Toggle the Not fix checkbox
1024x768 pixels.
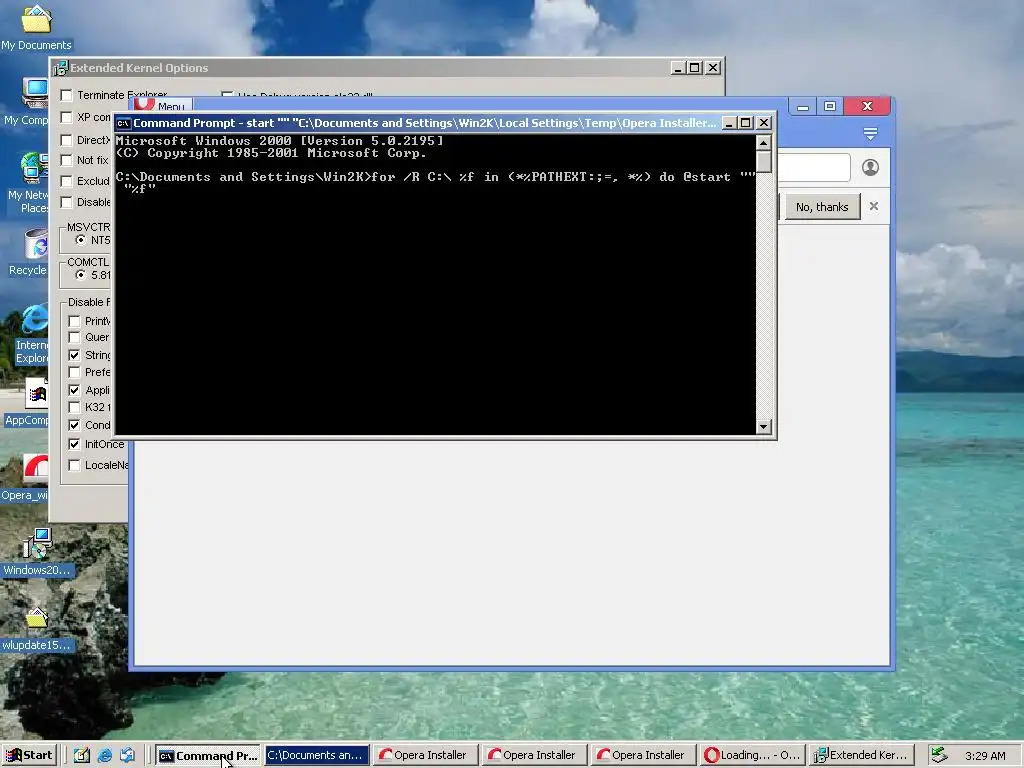[x=66, y=160]
